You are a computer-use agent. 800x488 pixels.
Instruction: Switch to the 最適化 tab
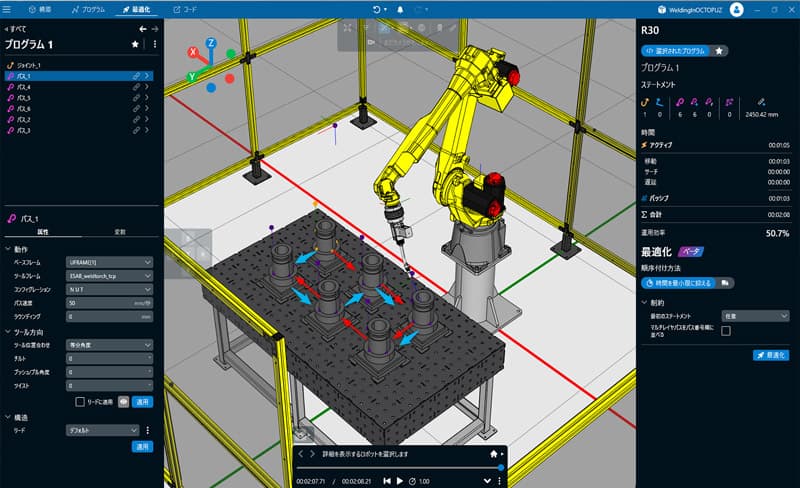pyautogui.click(x=136, y=9)
